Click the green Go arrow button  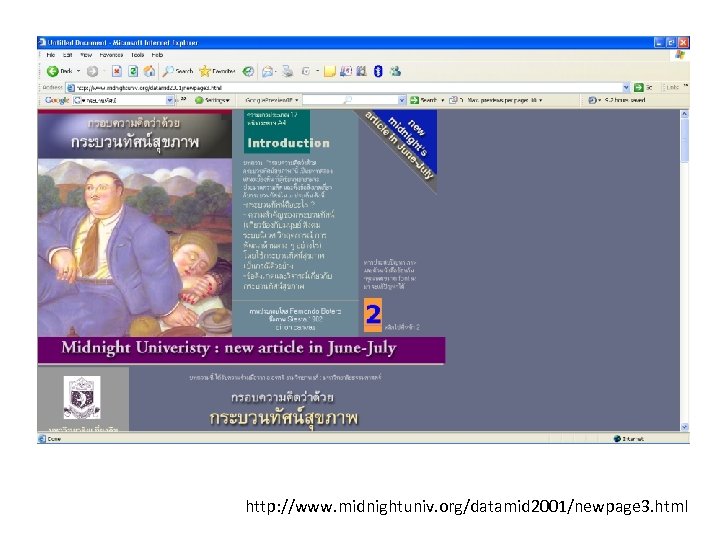pyautogui.click(x=639, y=87)
